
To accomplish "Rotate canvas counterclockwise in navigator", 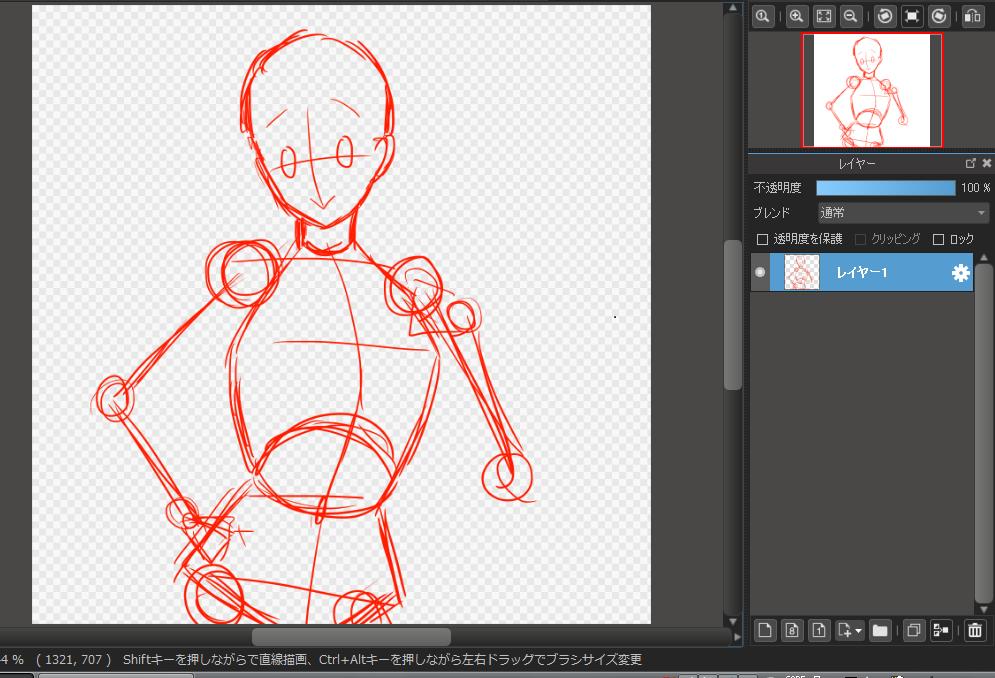I will [x=884, y=16].
